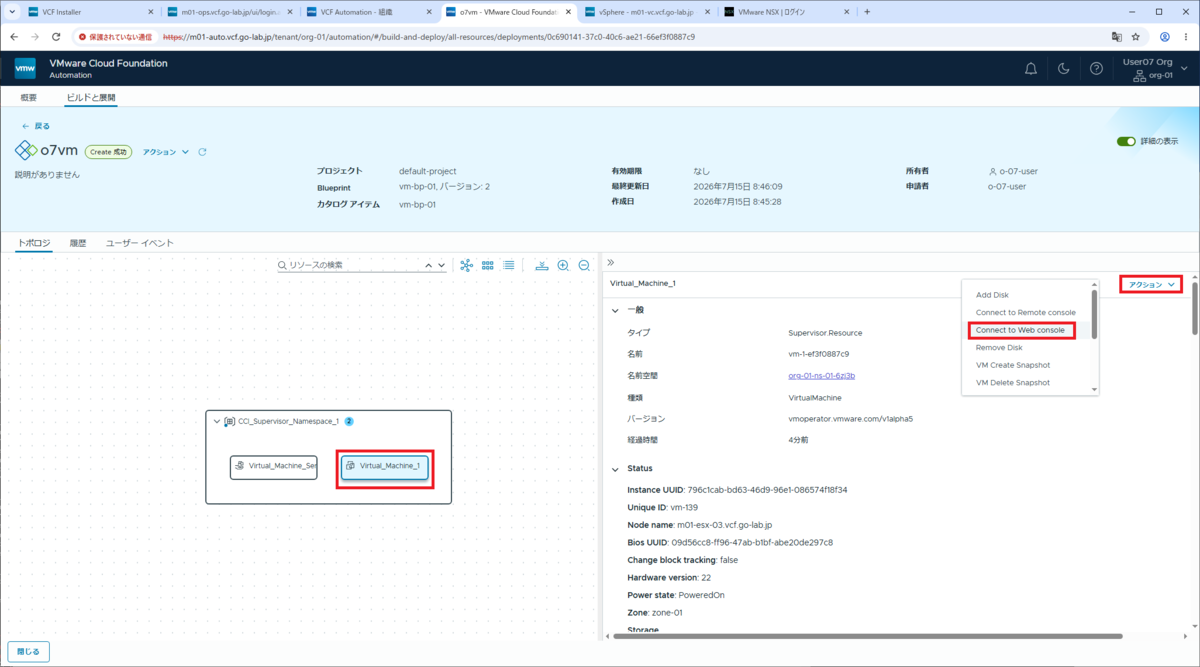Zoom in on the topology canvas

coord(563,265)
